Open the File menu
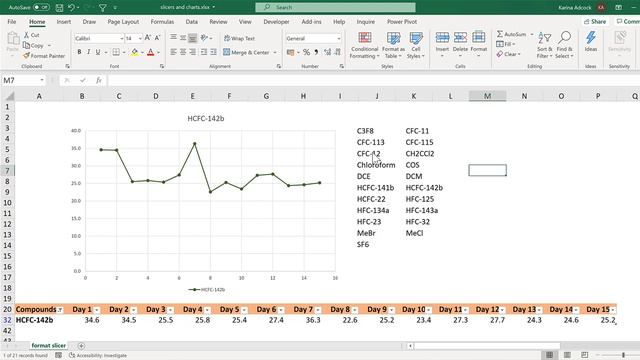Image resolution: width=640 pixels, height=360 pixels. click(12, 22)
